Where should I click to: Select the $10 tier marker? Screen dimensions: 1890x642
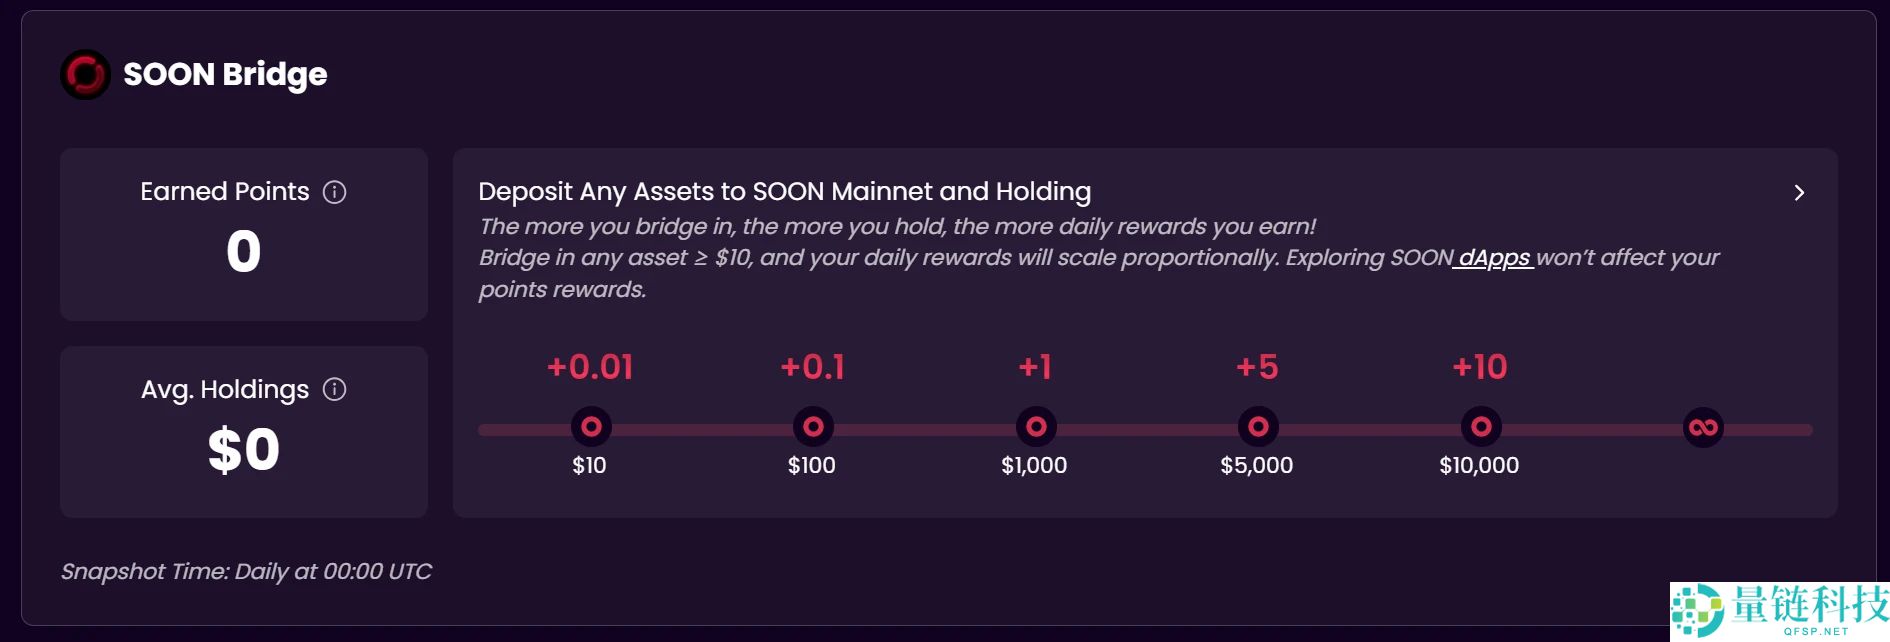(591, 428)
